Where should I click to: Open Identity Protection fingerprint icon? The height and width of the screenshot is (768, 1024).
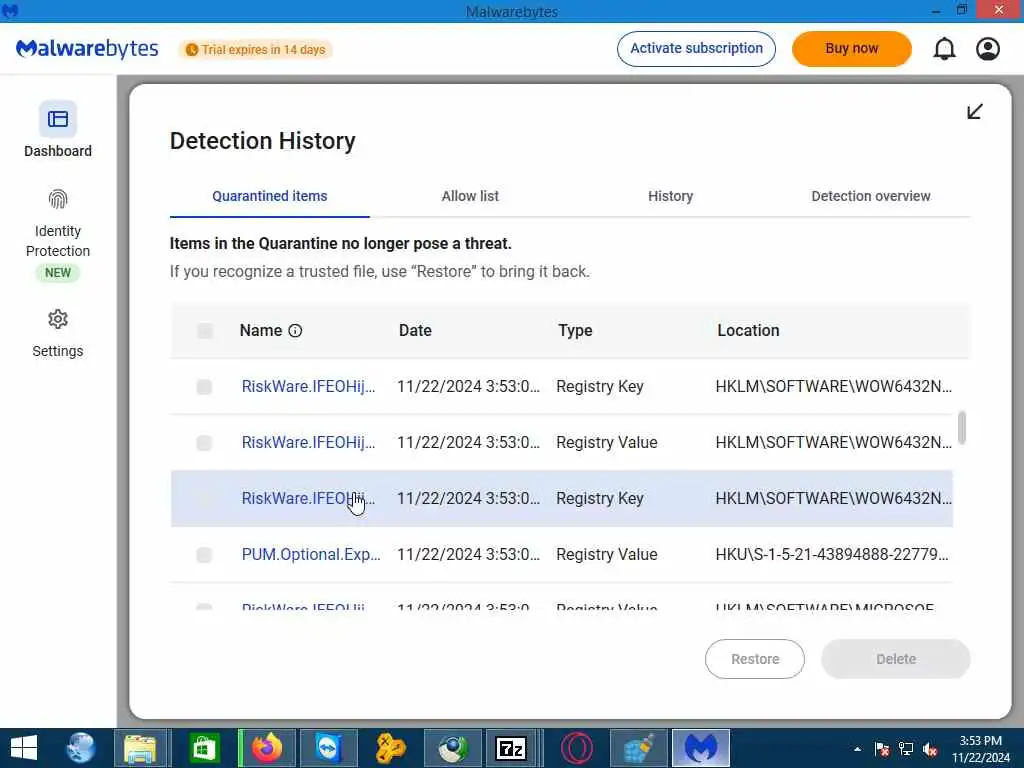pyautogui.click(x=57, y=199)
